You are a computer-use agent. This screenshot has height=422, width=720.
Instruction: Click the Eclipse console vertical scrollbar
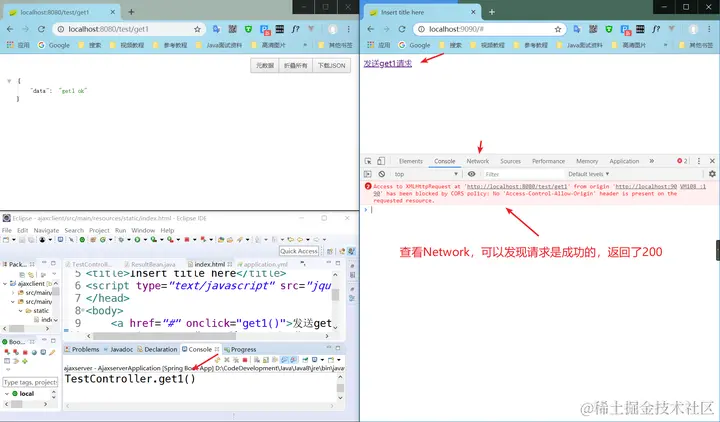pyautogui.click(x=340, y=388)
